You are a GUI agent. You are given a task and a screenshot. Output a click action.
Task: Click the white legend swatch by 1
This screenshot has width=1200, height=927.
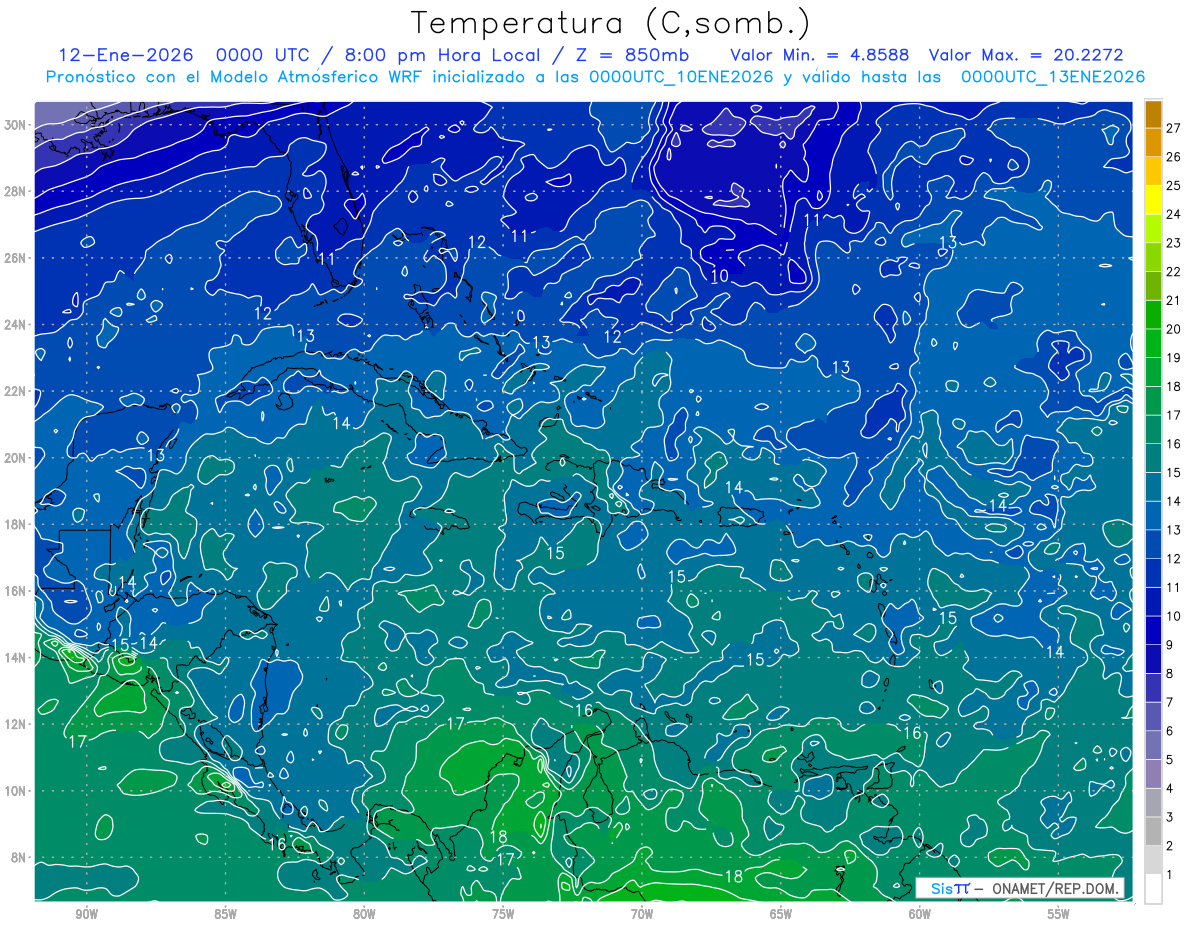pos(1153,888)
